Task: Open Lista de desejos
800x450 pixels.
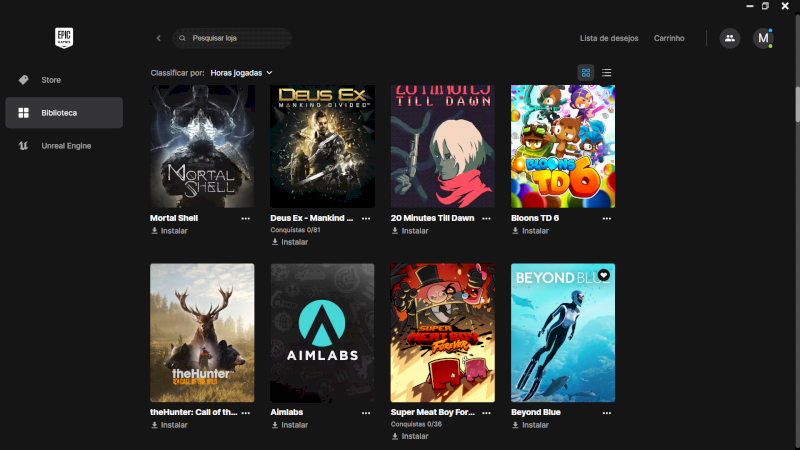Action: pyautogui.click(x=609, y=38)
